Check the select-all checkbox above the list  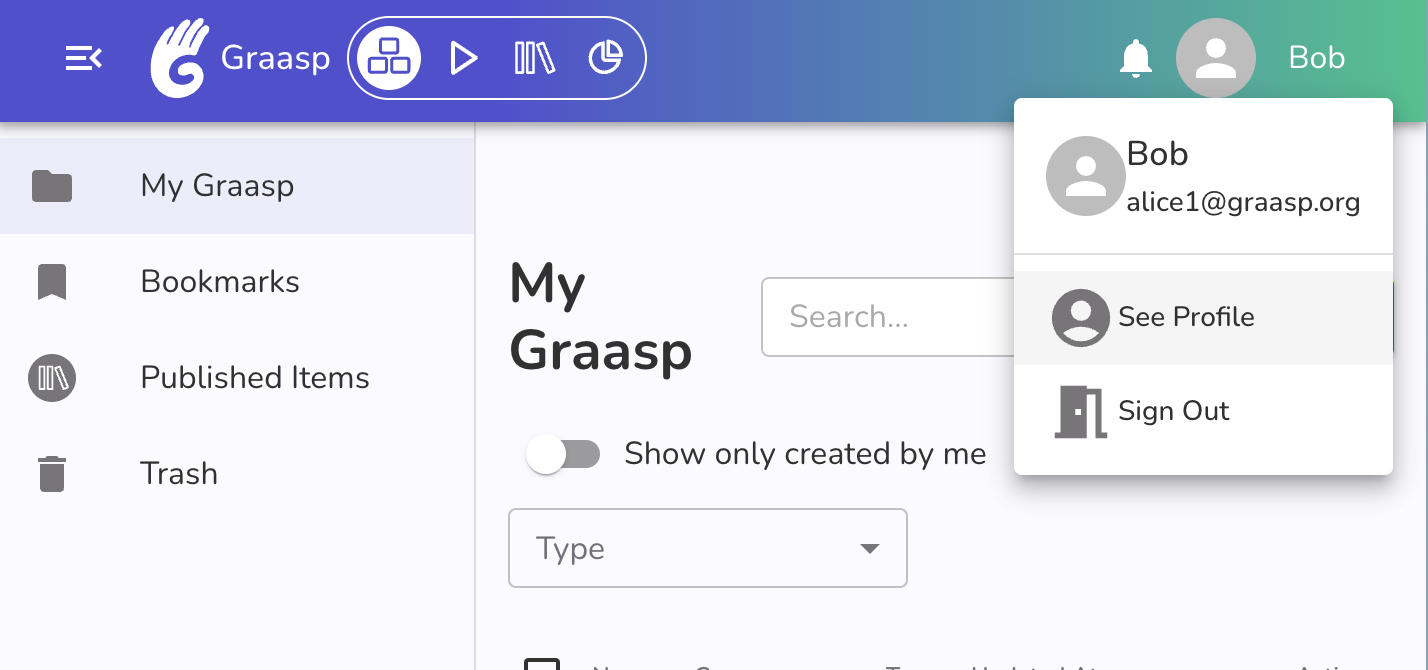pos(543,666)
